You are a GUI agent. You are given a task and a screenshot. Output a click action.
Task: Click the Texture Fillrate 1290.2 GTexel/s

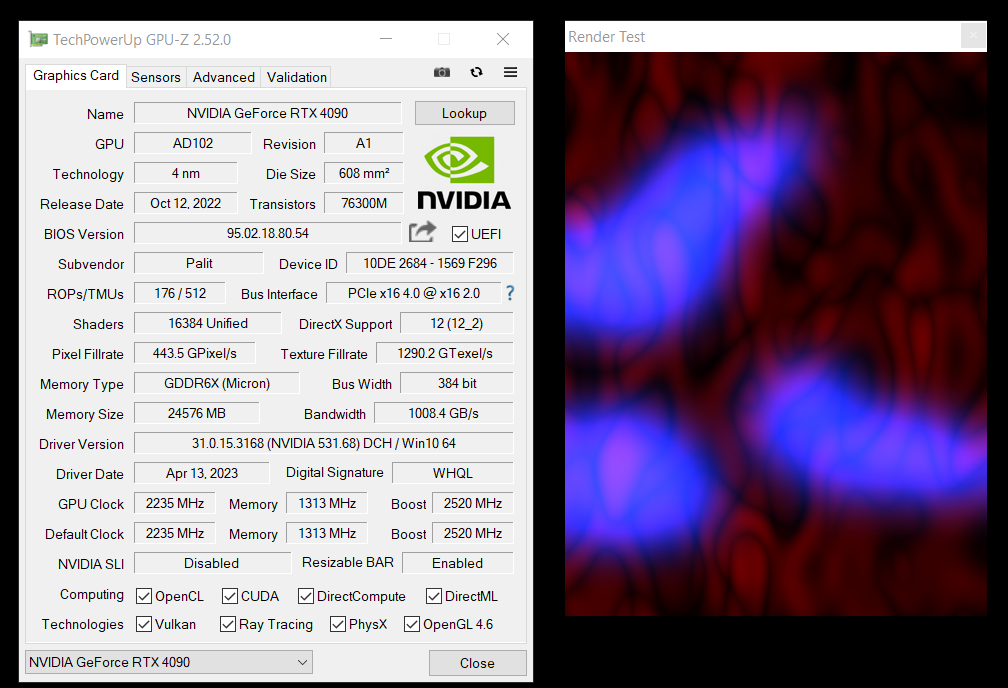pyautogui.click(x=444, y=353)
